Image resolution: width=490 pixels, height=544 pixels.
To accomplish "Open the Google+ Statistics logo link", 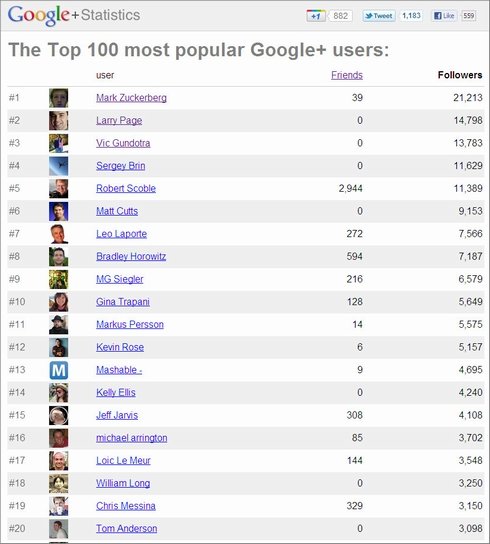I will pos(74,15).
